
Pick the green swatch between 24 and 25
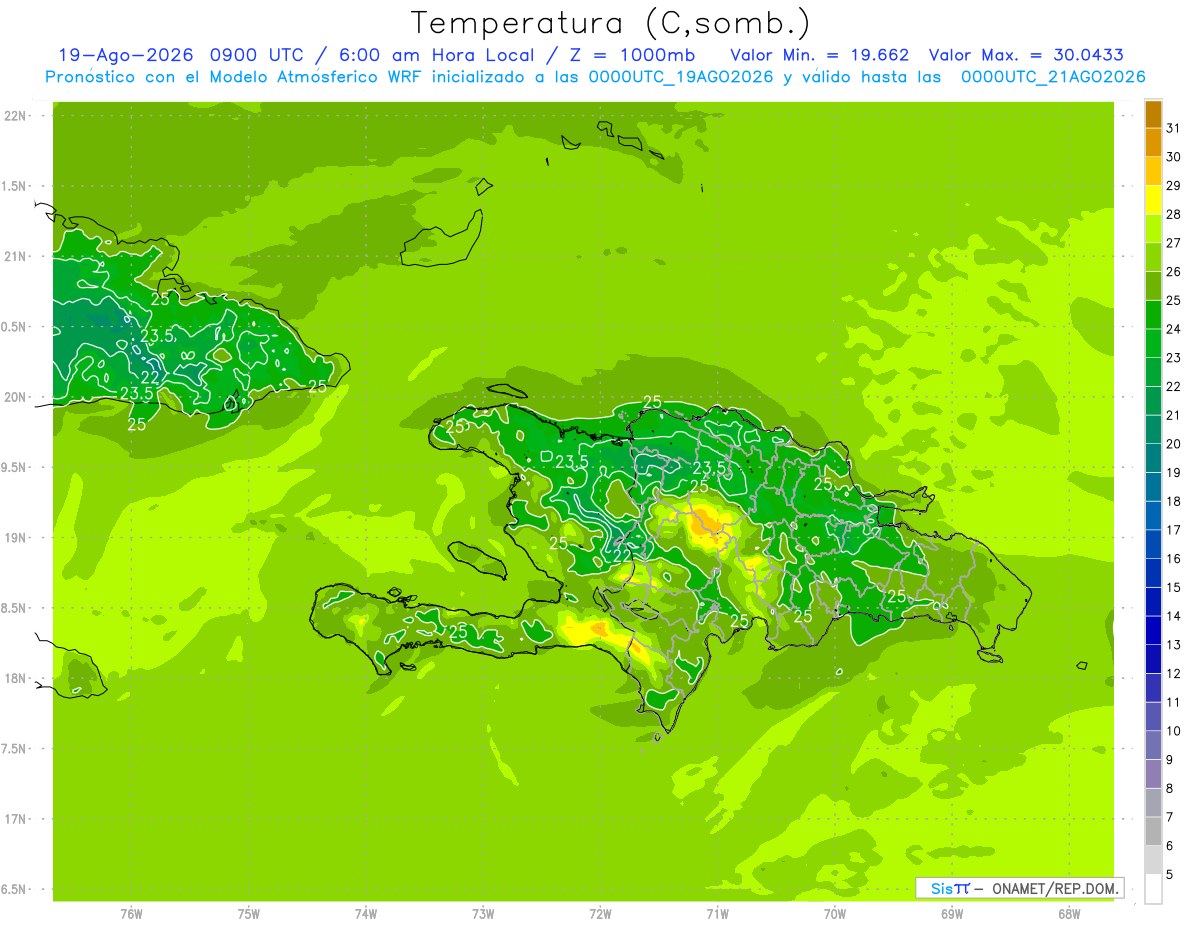tap(1153, 315)
